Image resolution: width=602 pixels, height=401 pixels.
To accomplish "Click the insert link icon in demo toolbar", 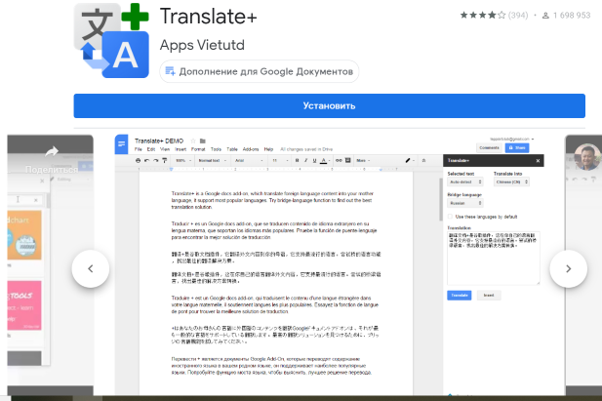I will click(x=339, y=161).
